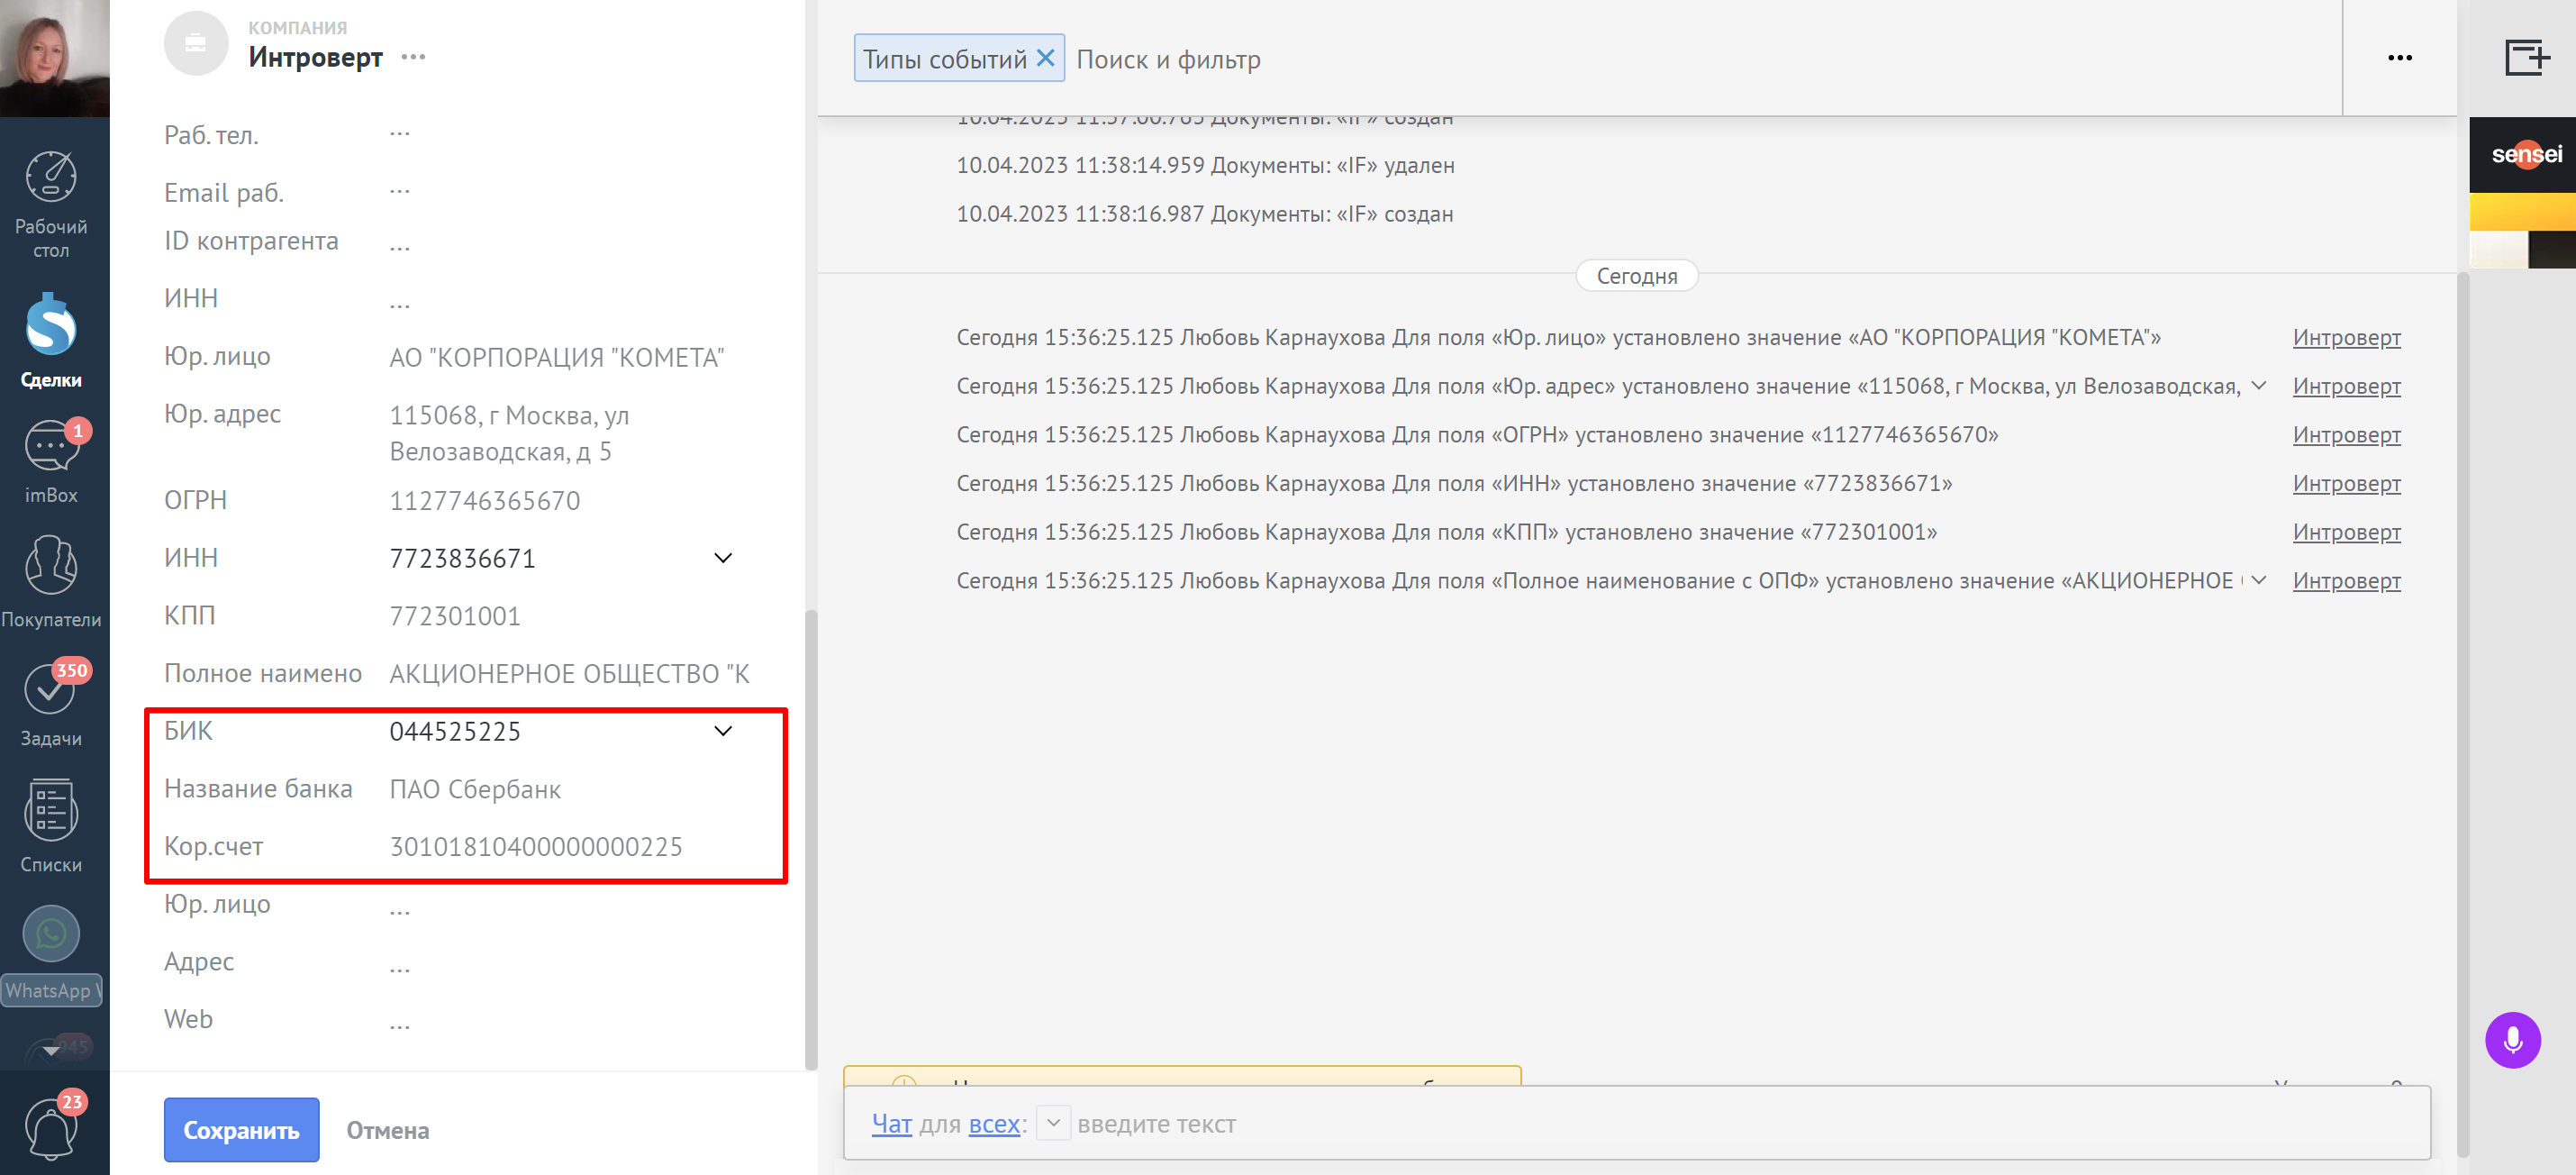Screen dimensions: 2576x1175
Task: Click ОГРН value 1127746365670
Action: (x=484, y=500)
